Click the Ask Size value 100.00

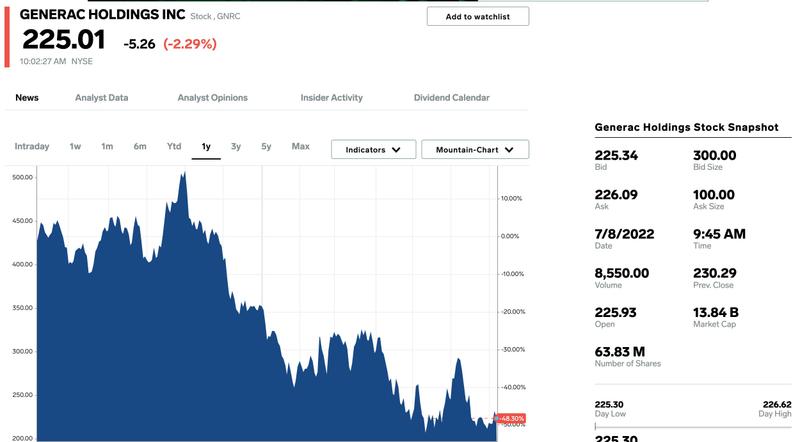pyautogui.click(x=714, y=194)
